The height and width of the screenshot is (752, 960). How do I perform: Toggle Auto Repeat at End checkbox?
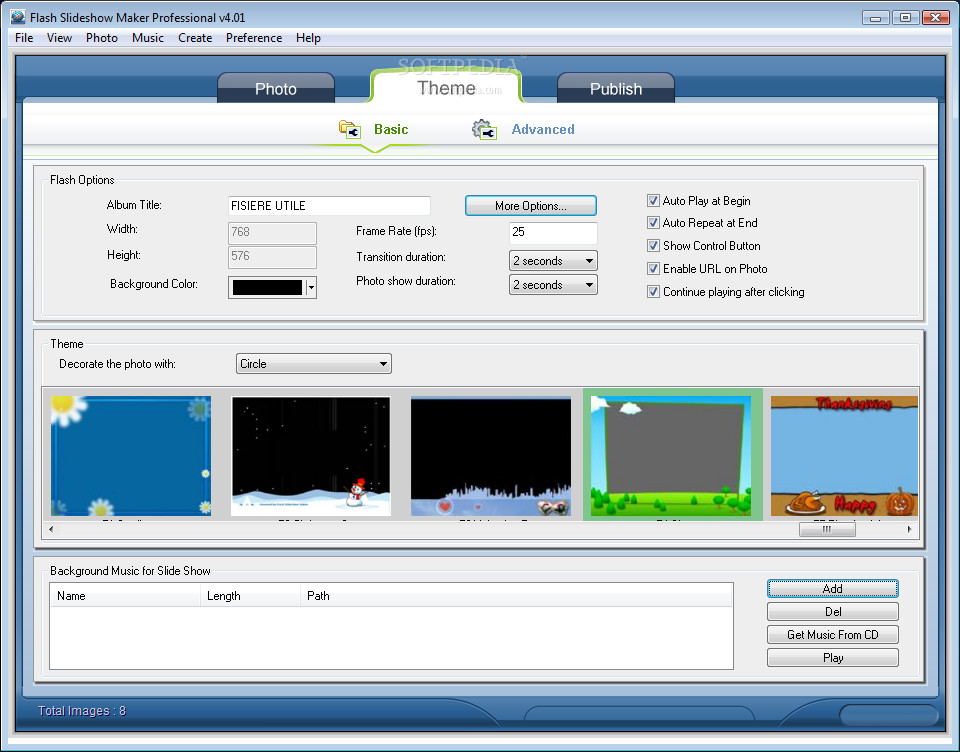pyautogui.click(x=653, y=223)
